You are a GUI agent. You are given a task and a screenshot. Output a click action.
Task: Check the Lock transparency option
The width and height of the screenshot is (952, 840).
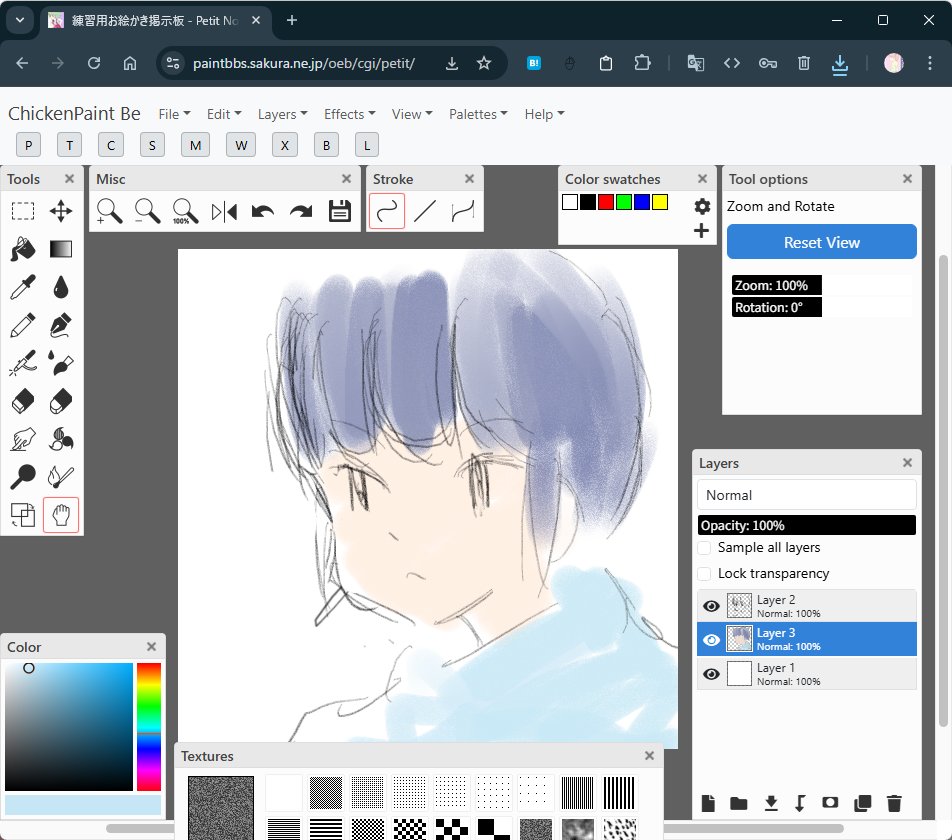point(704,574)
